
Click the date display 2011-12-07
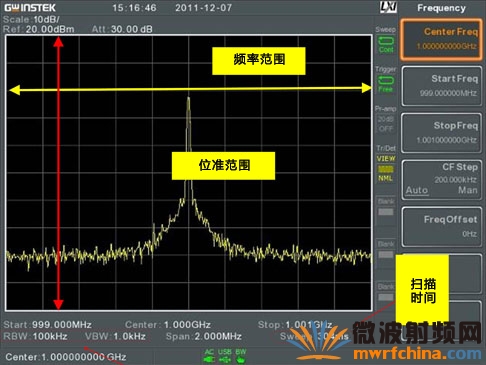coord(204,8)
